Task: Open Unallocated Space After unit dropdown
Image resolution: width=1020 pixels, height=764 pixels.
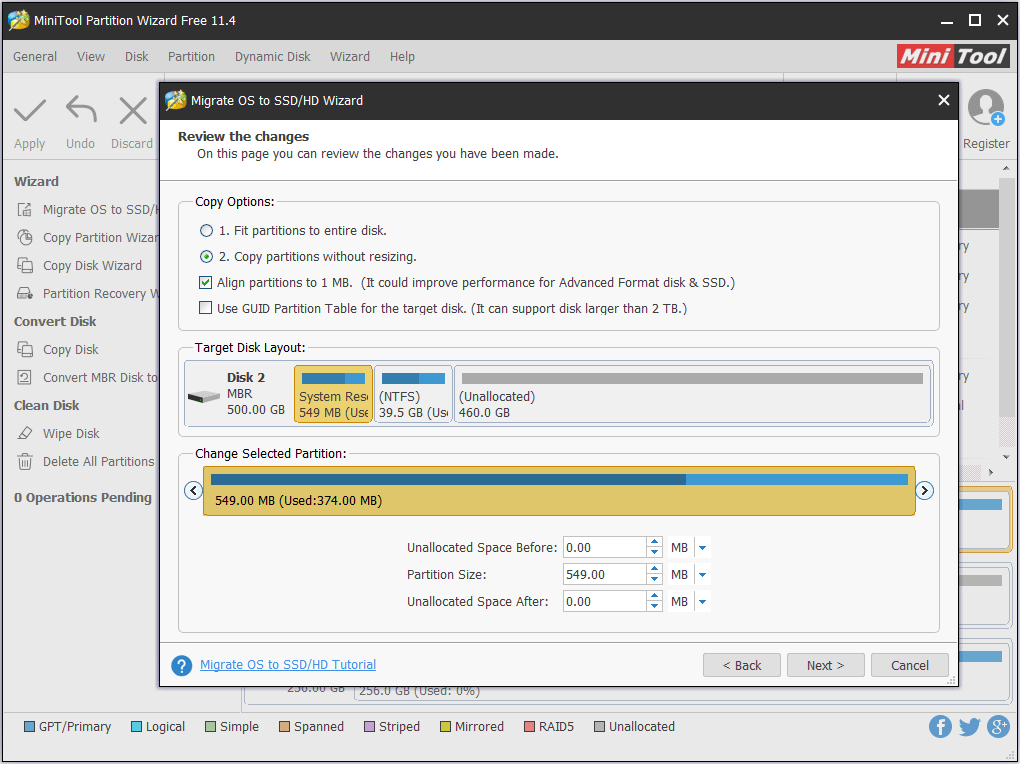Action: point(703,602)
